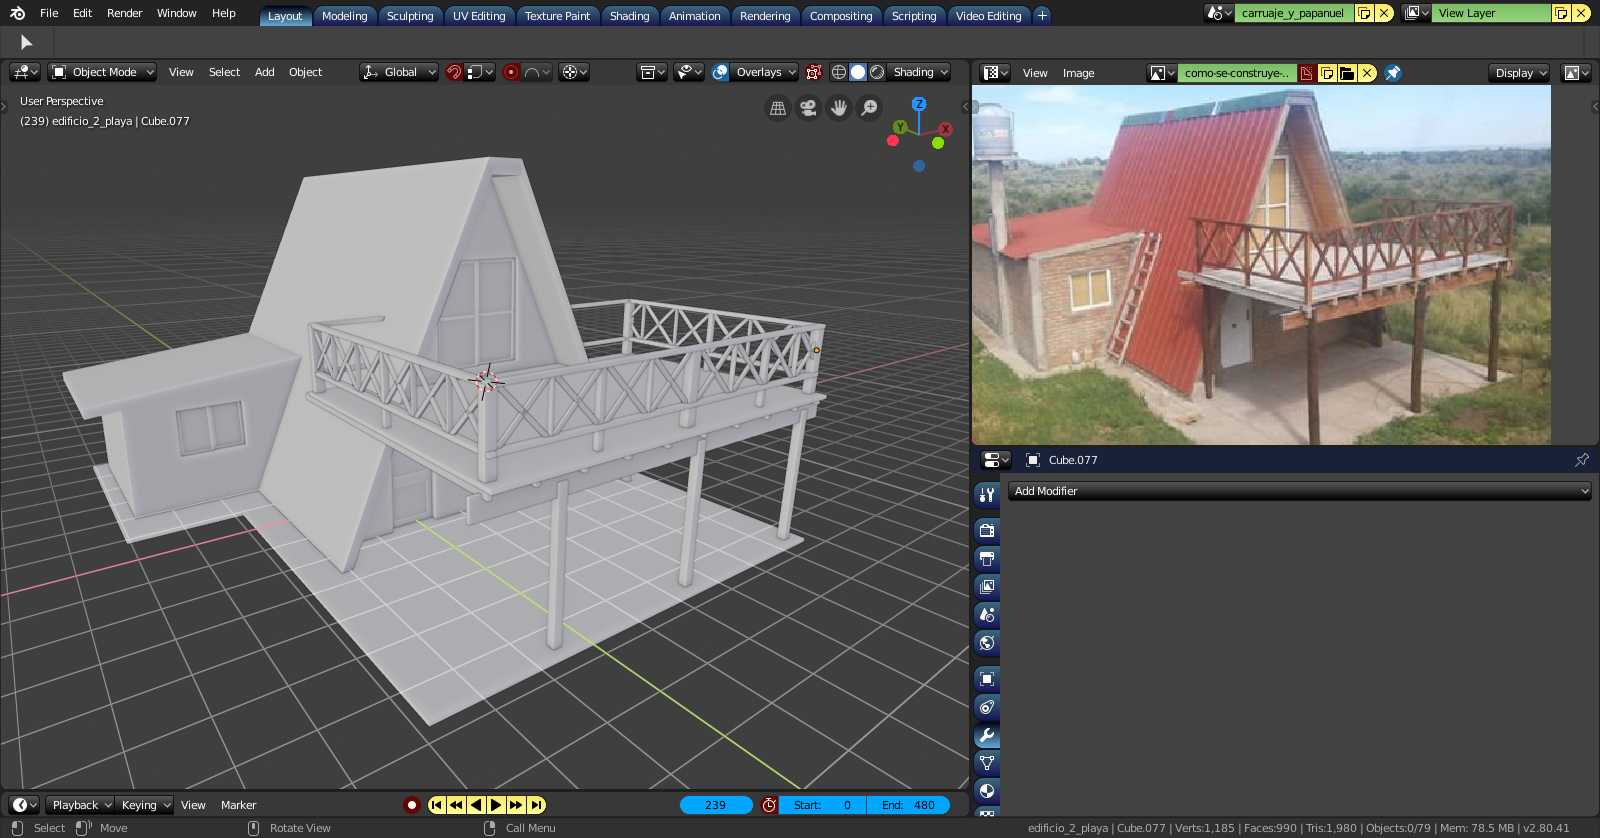Switch to wireframe shading

[839, 72]
